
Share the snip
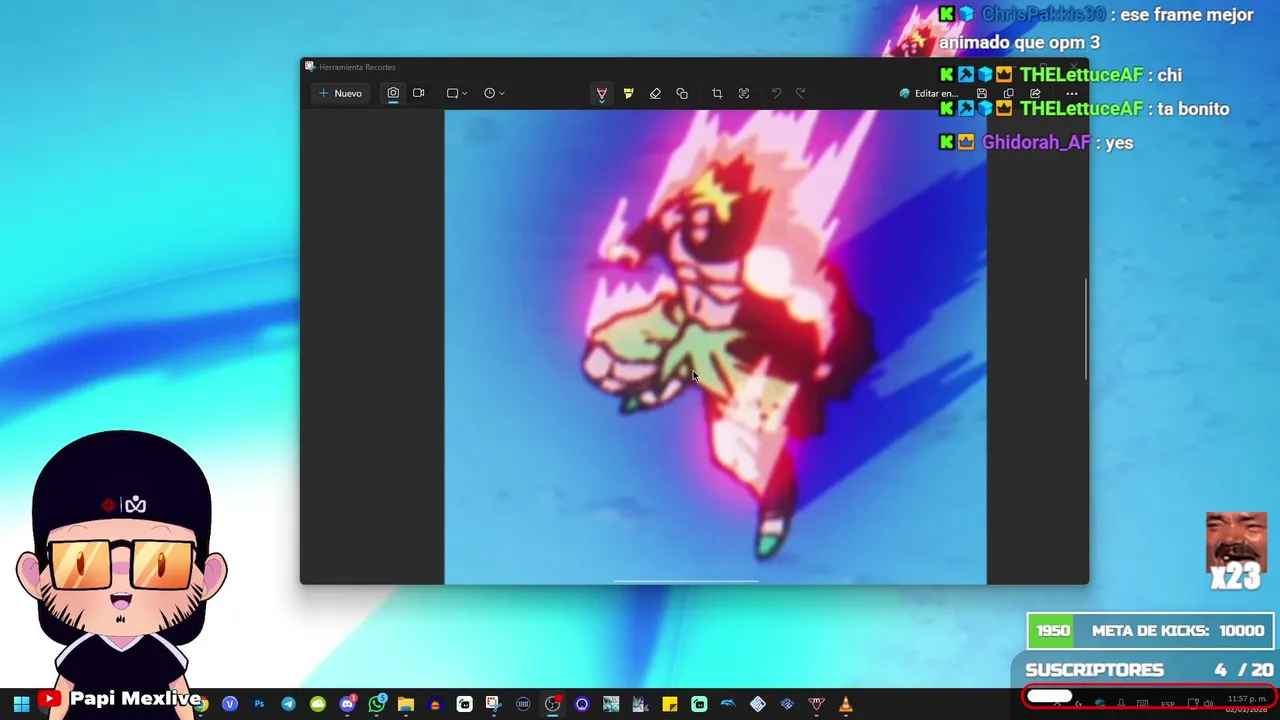tap(1035, 93)
